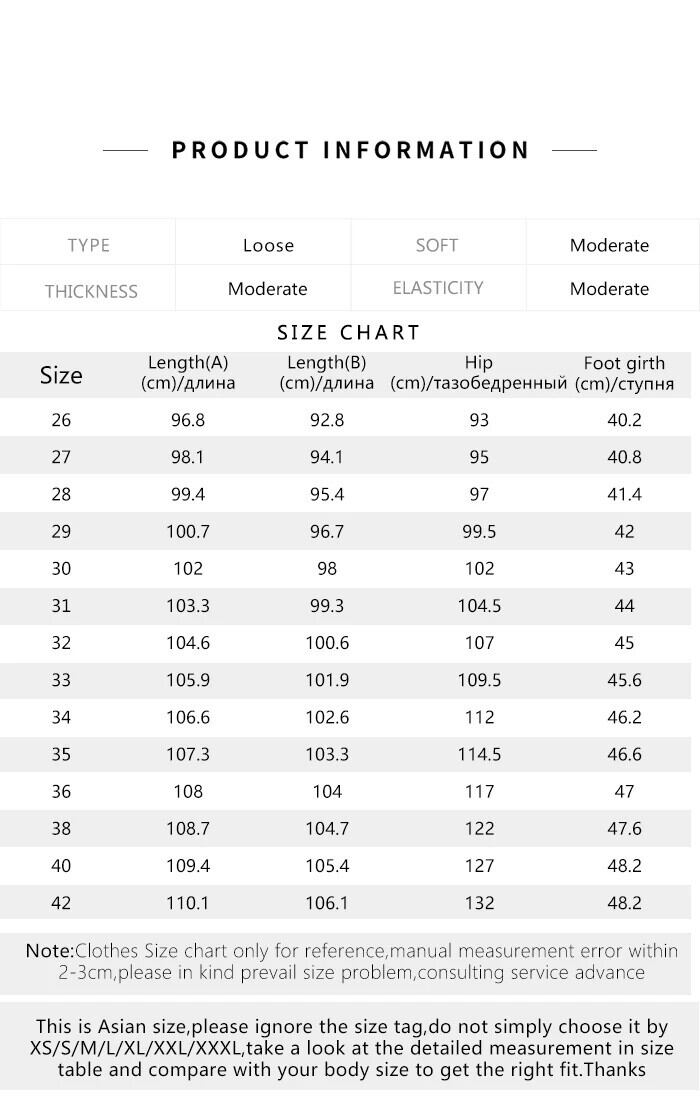Viewport: 700px width, 1105px height.
Task: Click the PRODUCT INFORMATION heading
Action: (x=350, y=150)
